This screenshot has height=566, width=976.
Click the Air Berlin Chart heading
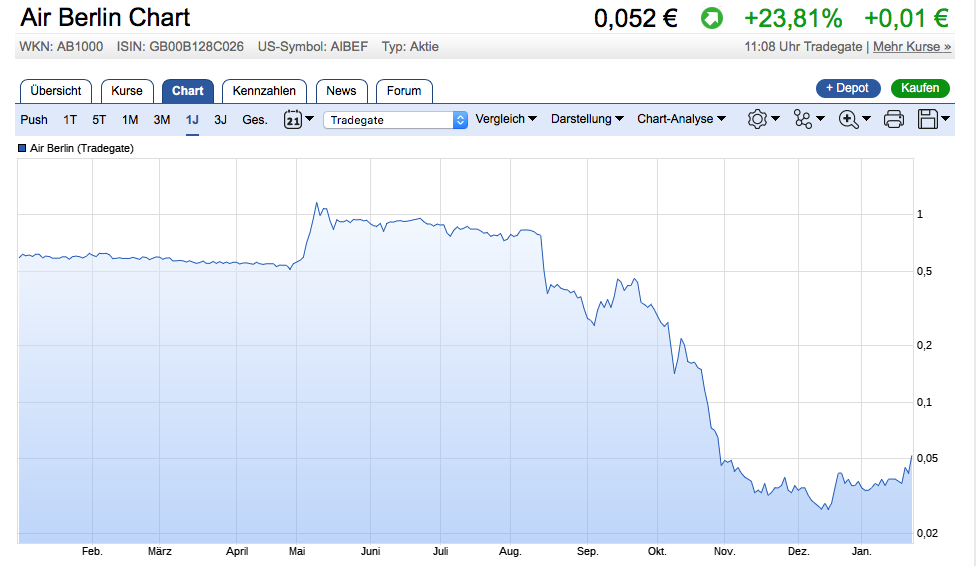tap(105, 17)
